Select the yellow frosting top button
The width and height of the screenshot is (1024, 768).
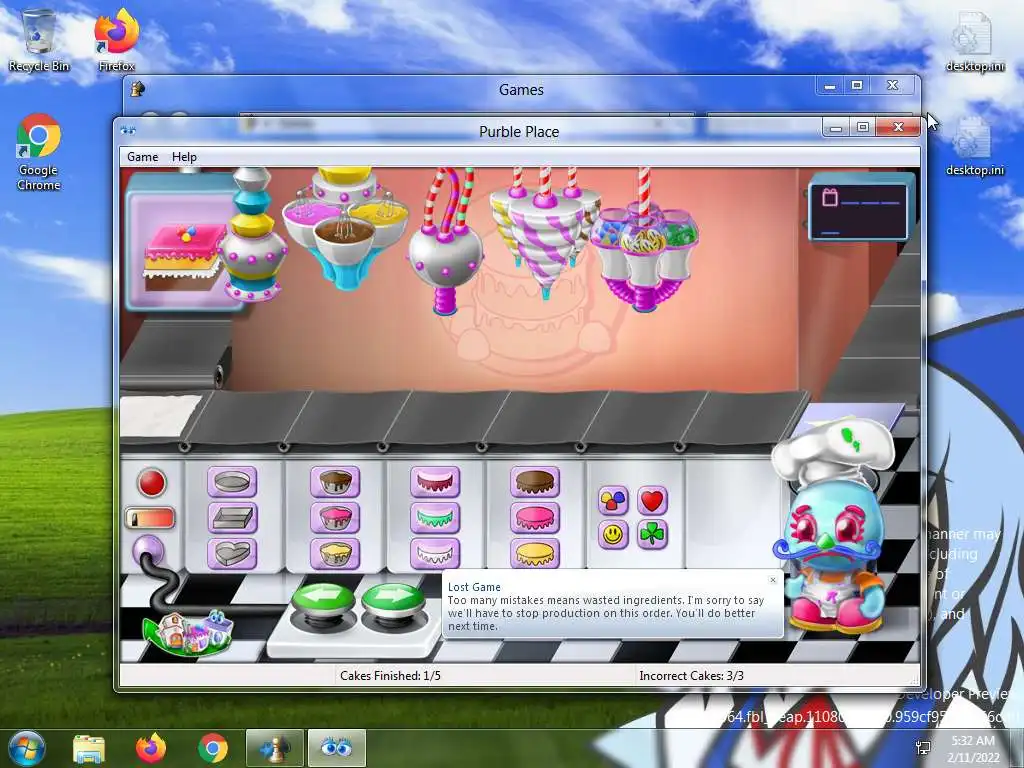coord(535,553)
